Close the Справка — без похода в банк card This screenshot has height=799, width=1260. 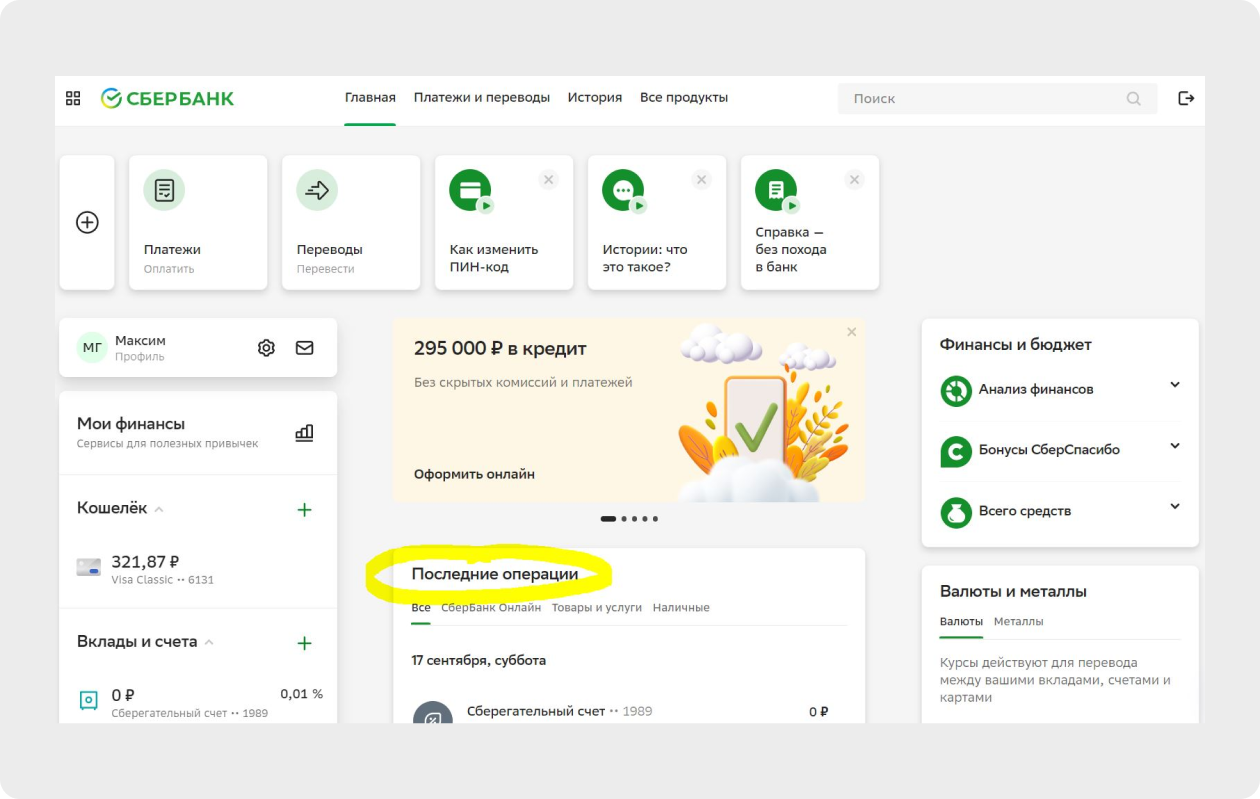coord(854,180)
